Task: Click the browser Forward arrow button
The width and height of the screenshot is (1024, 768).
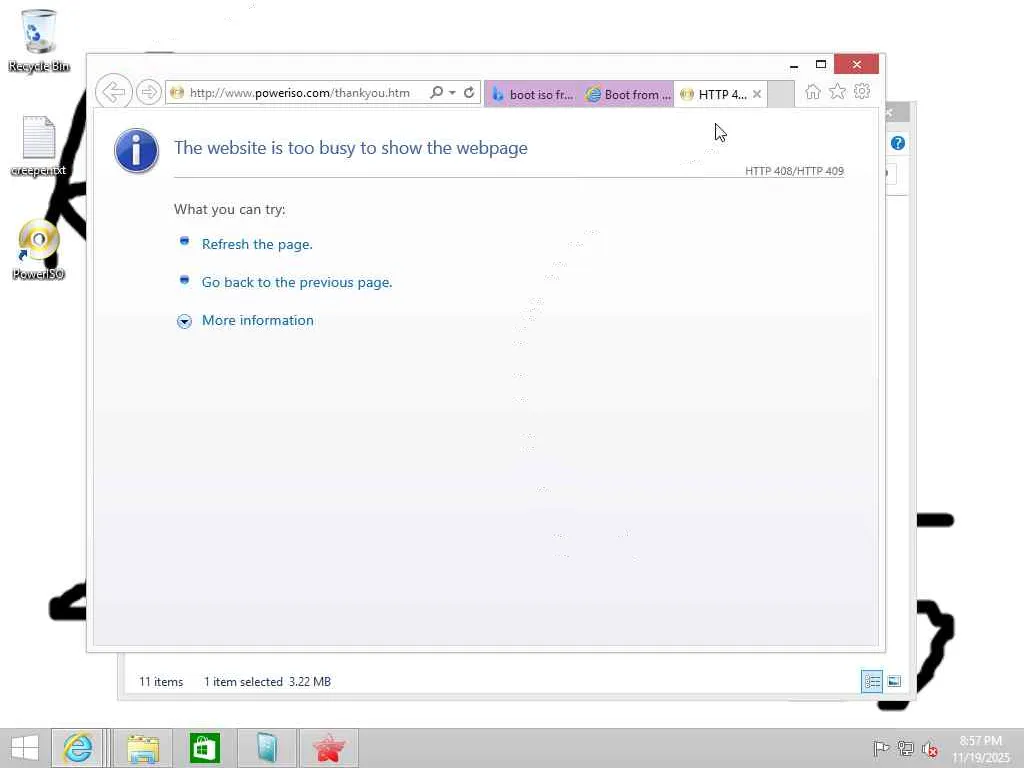Action: [x=149, y=92]
